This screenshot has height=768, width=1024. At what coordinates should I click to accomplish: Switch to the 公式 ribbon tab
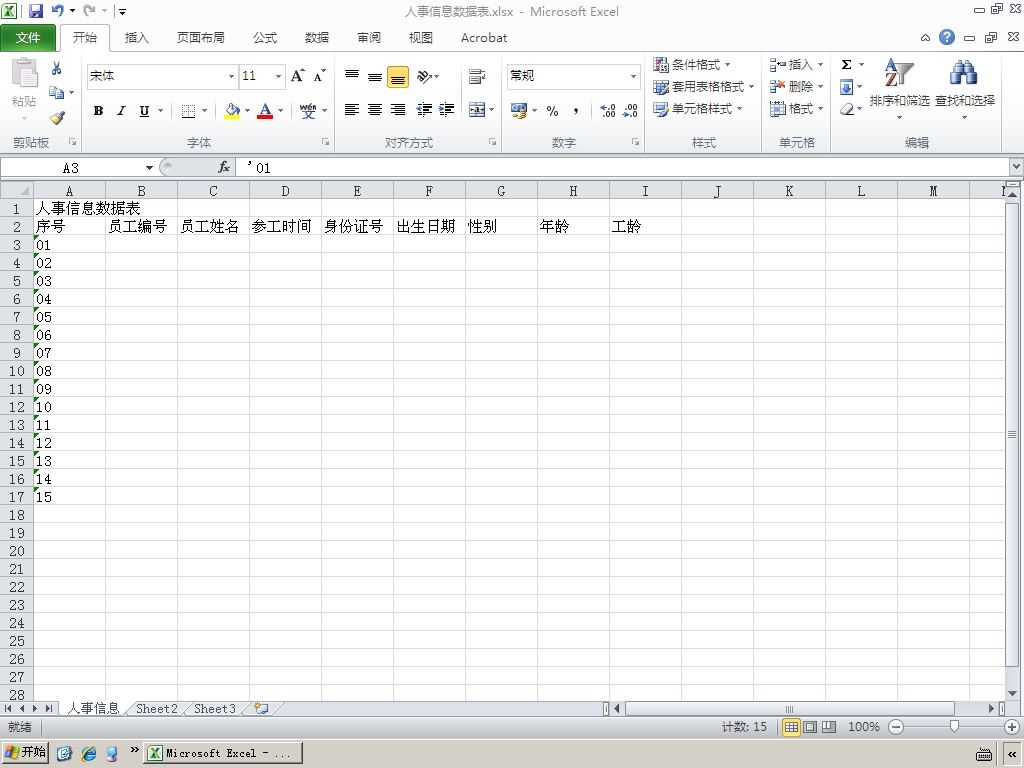[264, 37]
